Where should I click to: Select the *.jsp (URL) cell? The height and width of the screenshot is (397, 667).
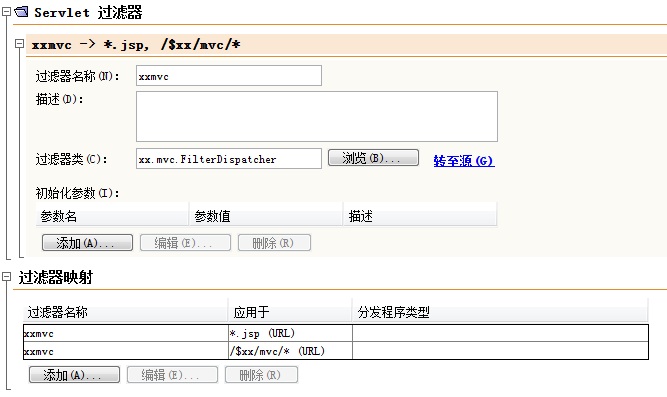290,333
